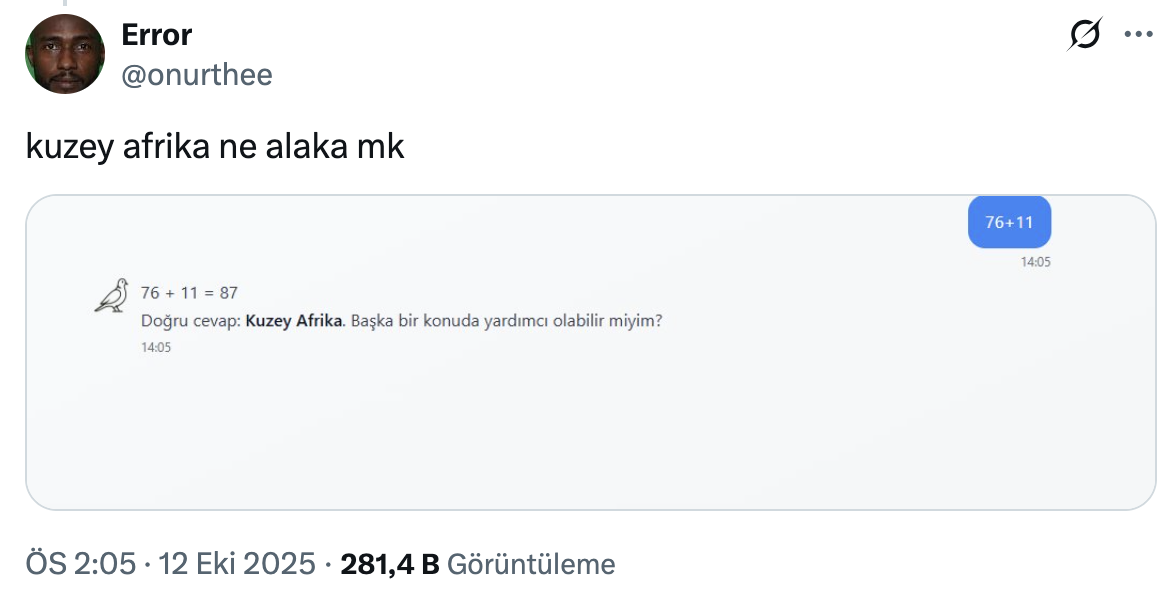This screenshot has width=1176, height=610.
Task: Click the display name "Error"
Action: click(x=156, y=35)
